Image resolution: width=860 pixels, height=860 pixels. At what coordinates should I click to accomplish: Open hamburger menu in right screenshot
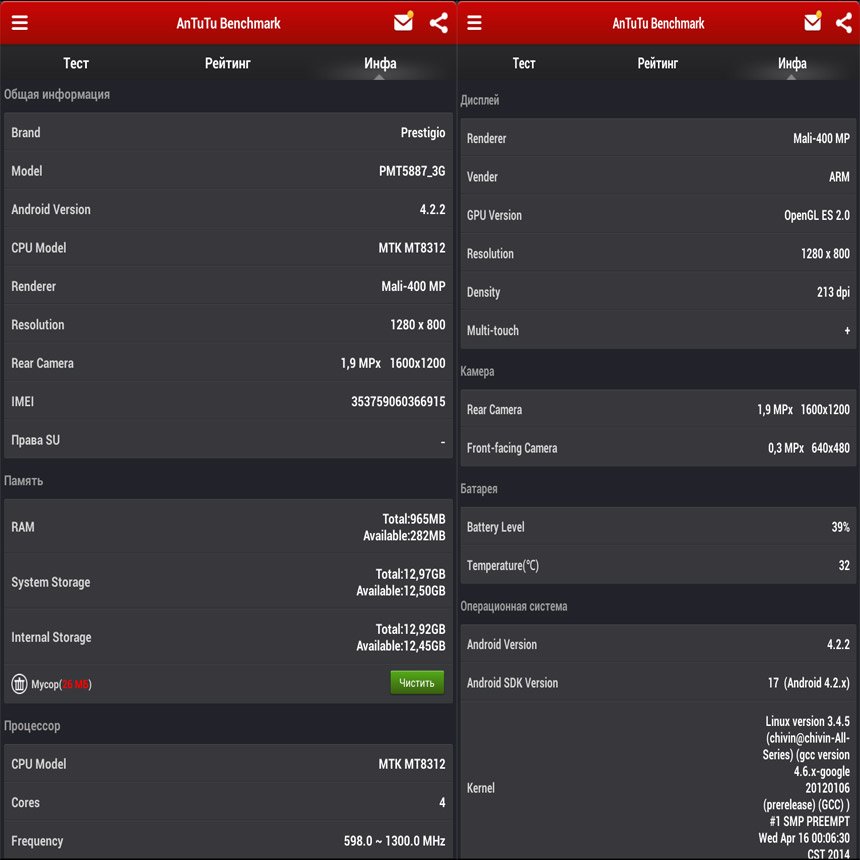[474, 22]
